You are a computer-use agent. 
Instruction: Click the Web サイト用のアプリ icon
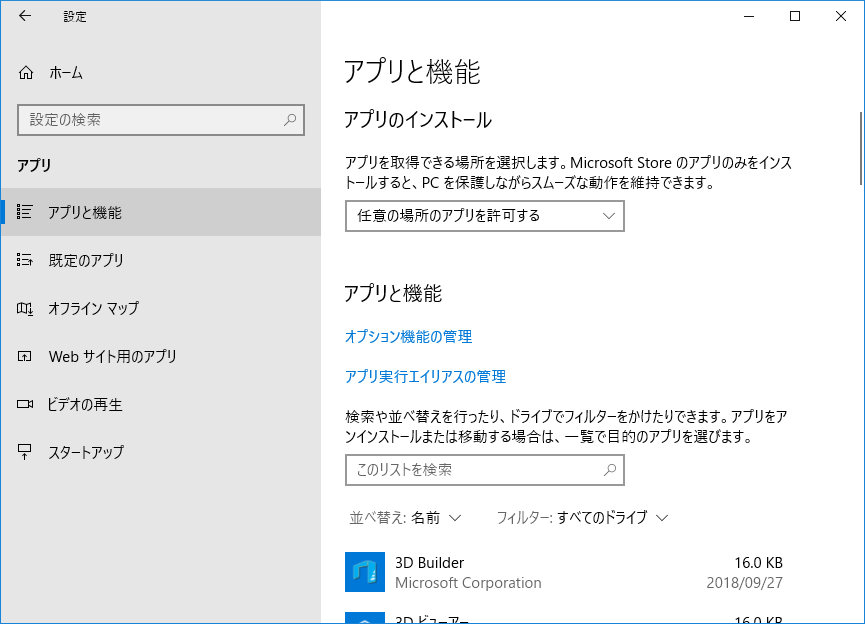24,356
